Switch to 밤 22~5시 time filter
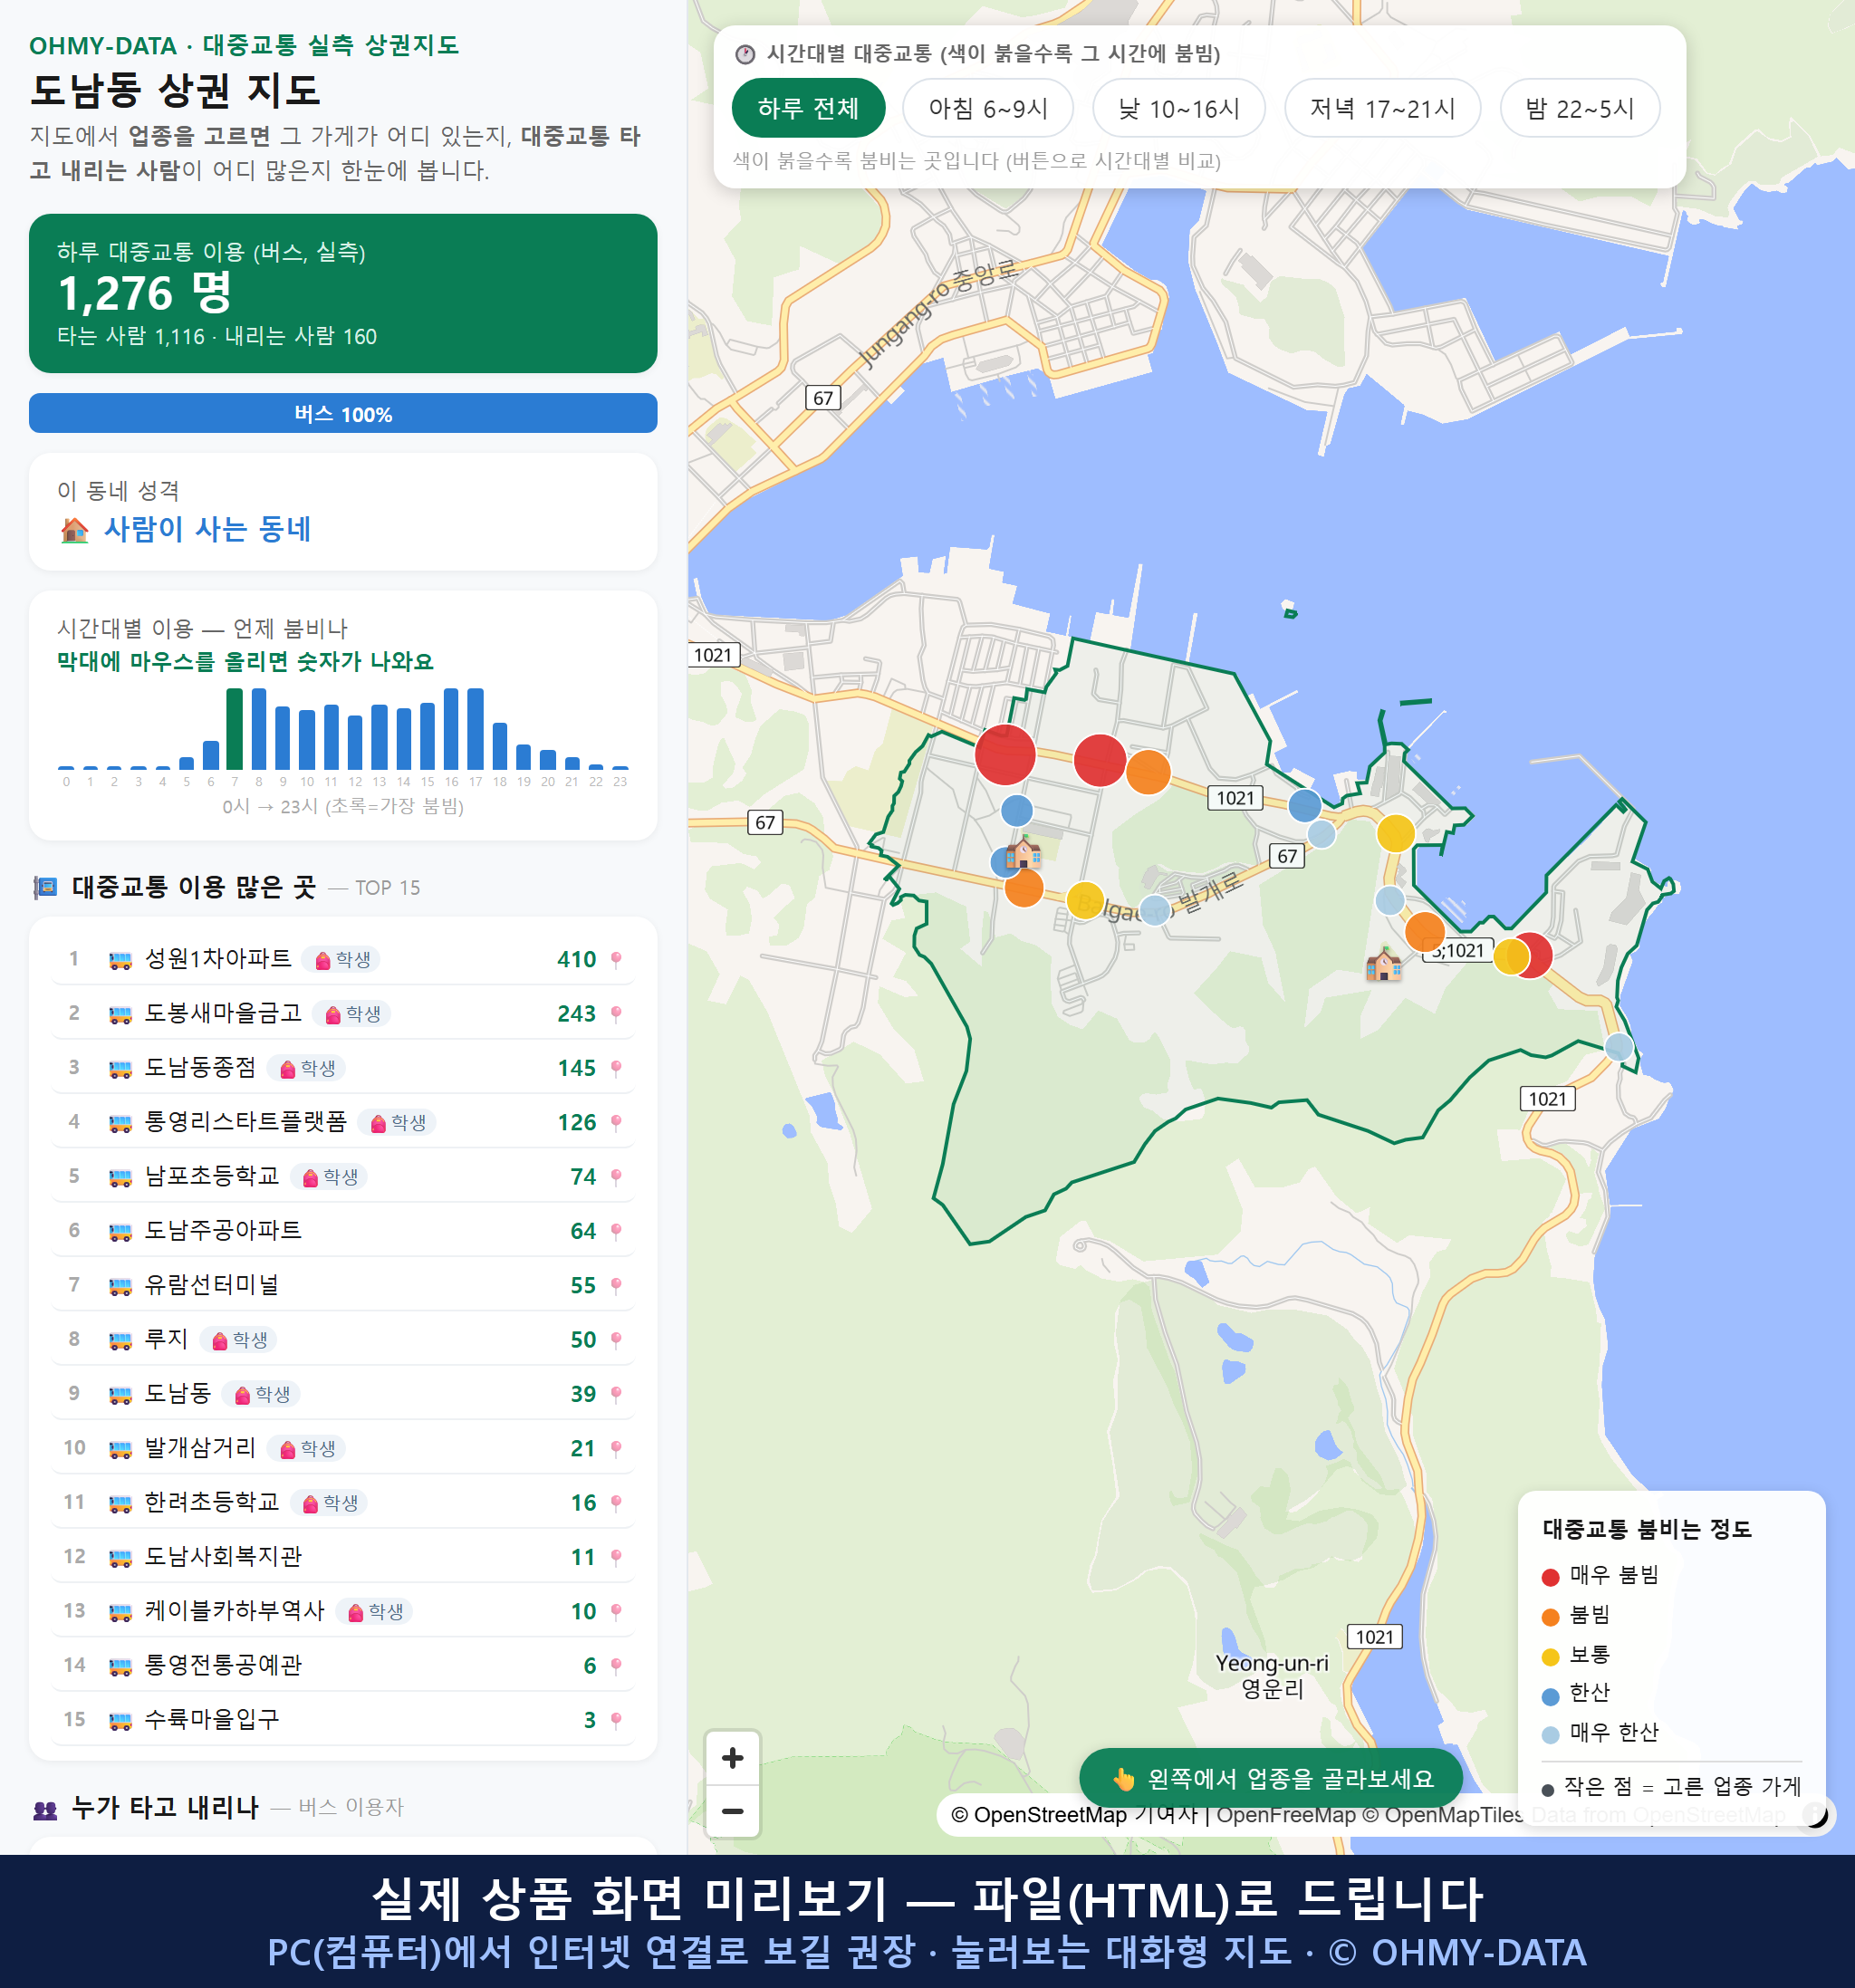The width and height of the screenshot is (1855, 1988). tap(1579, 108)
